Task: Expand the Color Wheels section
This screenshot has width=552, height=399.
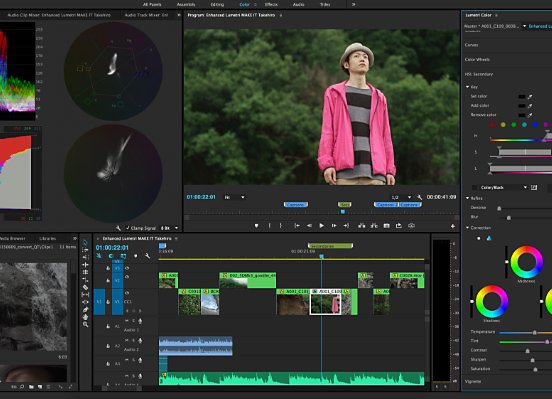Action: click(477, 60)
